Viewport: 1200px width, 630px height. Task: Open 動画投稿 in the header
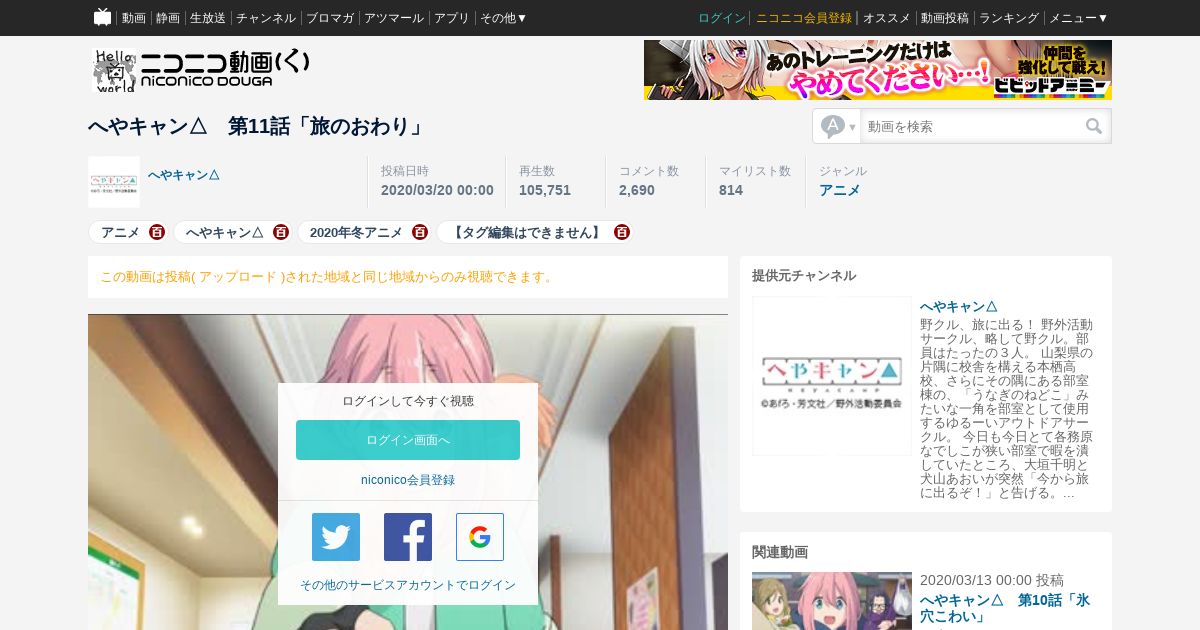pyautogui.click(x=945, y=18)
